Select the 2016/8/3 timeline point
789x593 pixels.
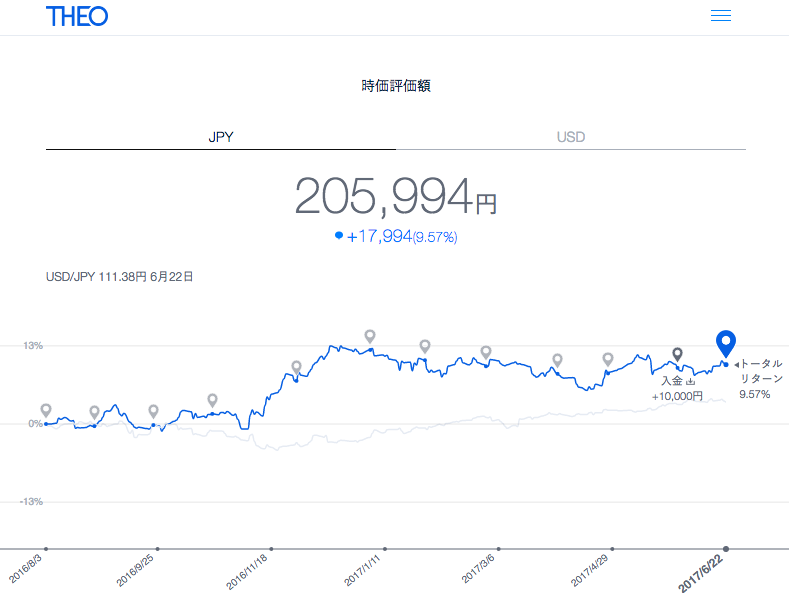click(x=46, y=548)
